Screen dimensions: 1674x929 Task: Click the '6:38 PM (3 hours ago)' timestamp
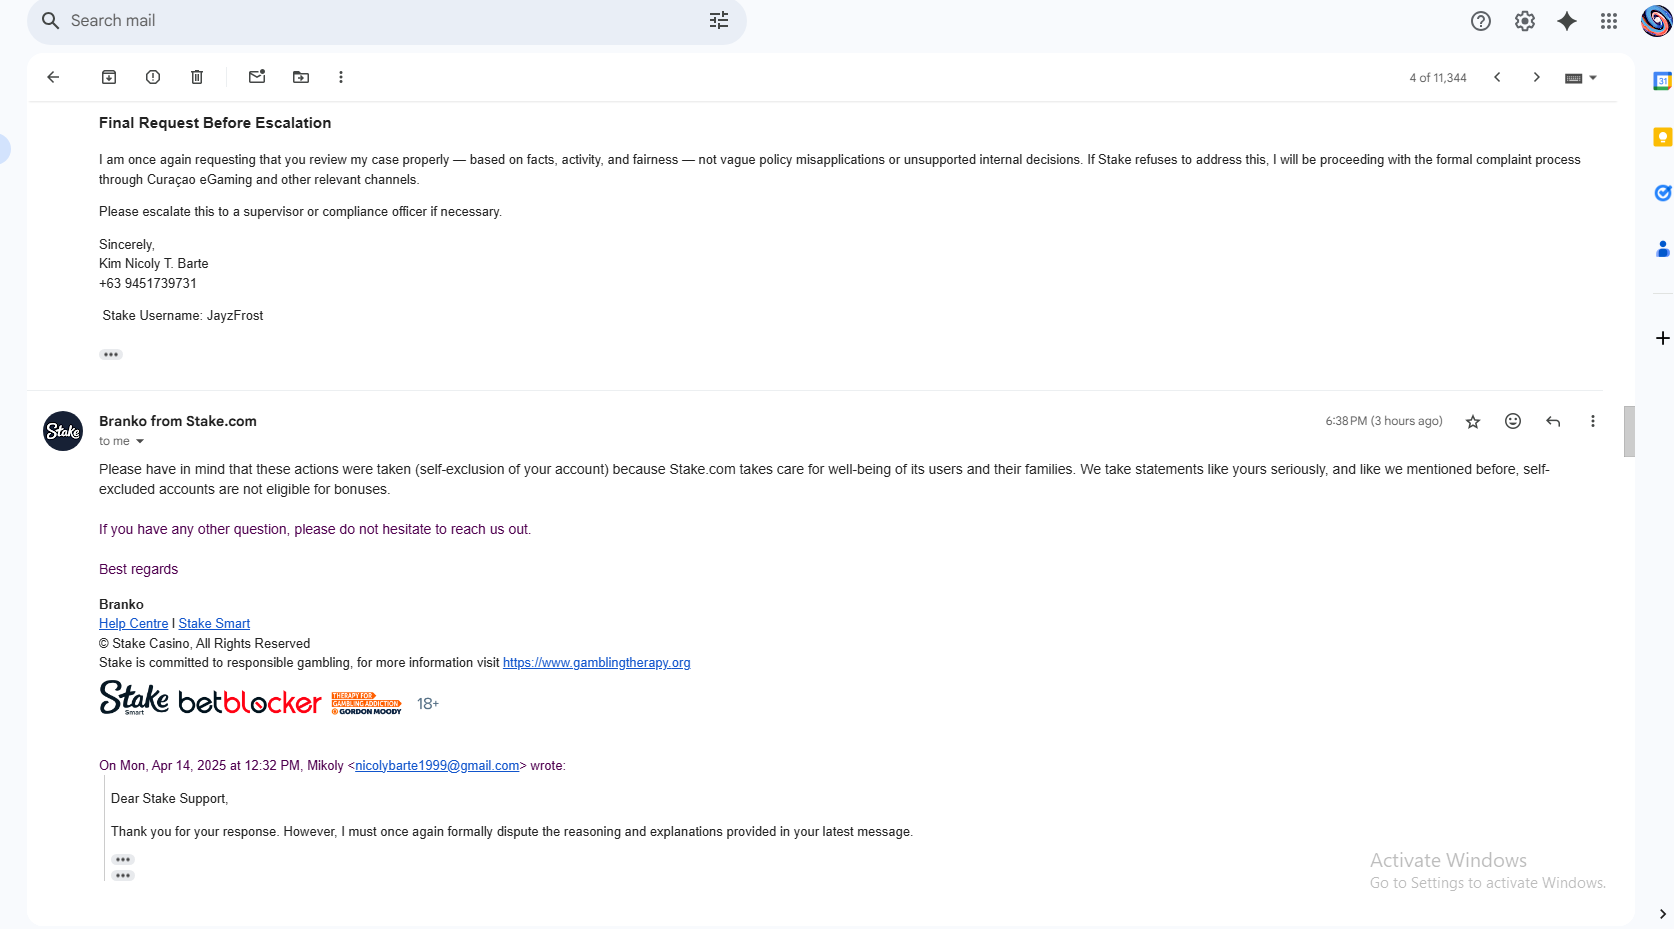click(x=1384, y=421)
